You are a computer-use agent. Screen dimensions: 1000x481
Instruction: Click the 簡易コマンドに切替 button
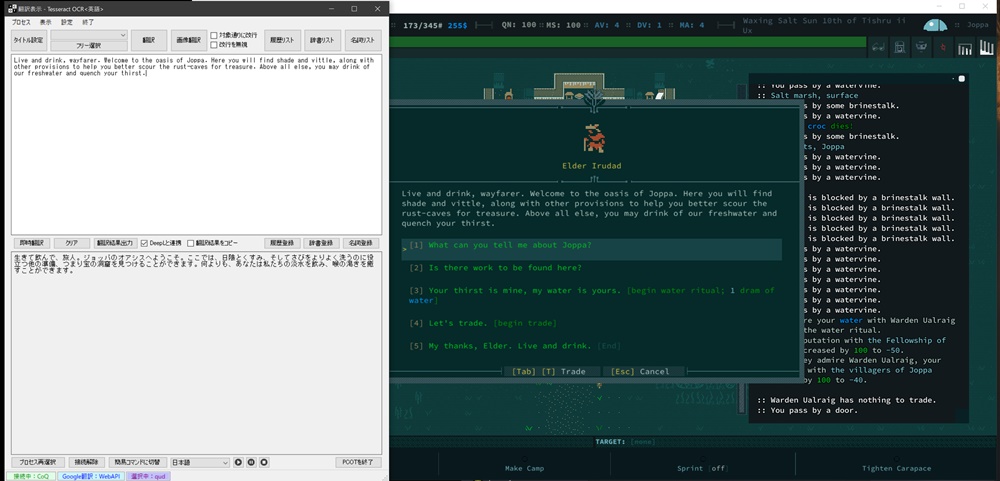coord(138,462)
